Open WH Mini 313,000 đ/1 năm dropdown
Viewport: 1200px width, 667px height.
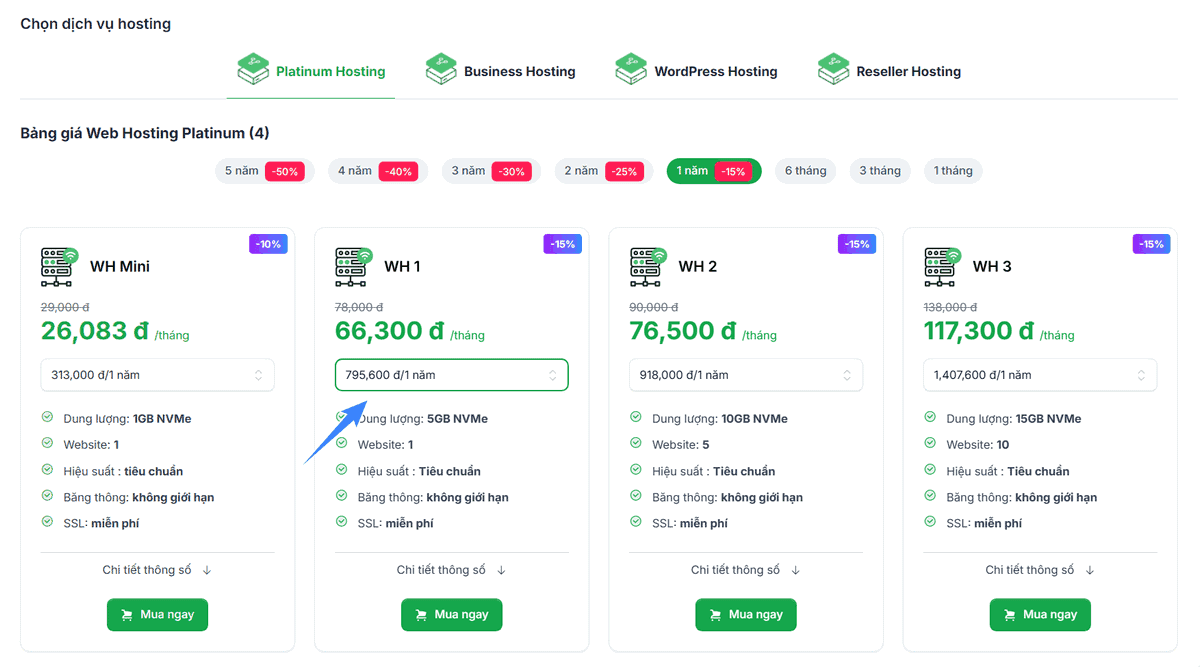157,375
